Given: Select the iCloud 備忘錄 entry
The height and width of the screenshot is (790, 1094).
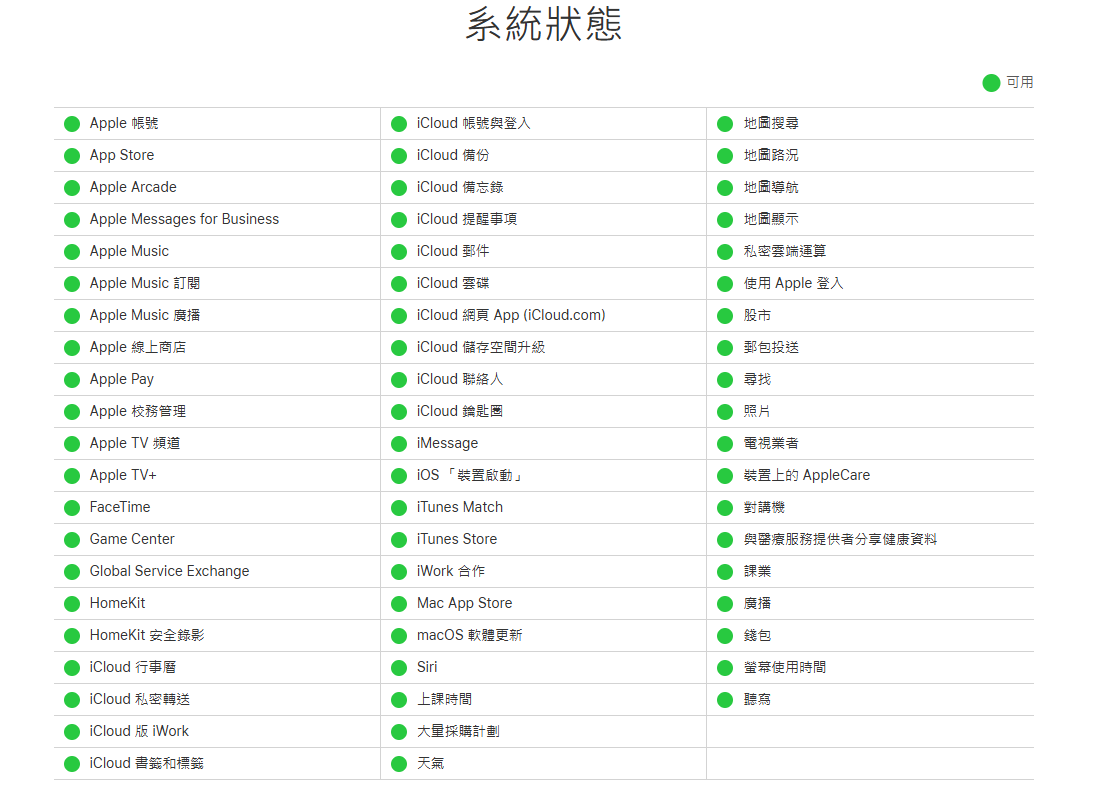Looking at the screenshot, I should pos(460,188).
